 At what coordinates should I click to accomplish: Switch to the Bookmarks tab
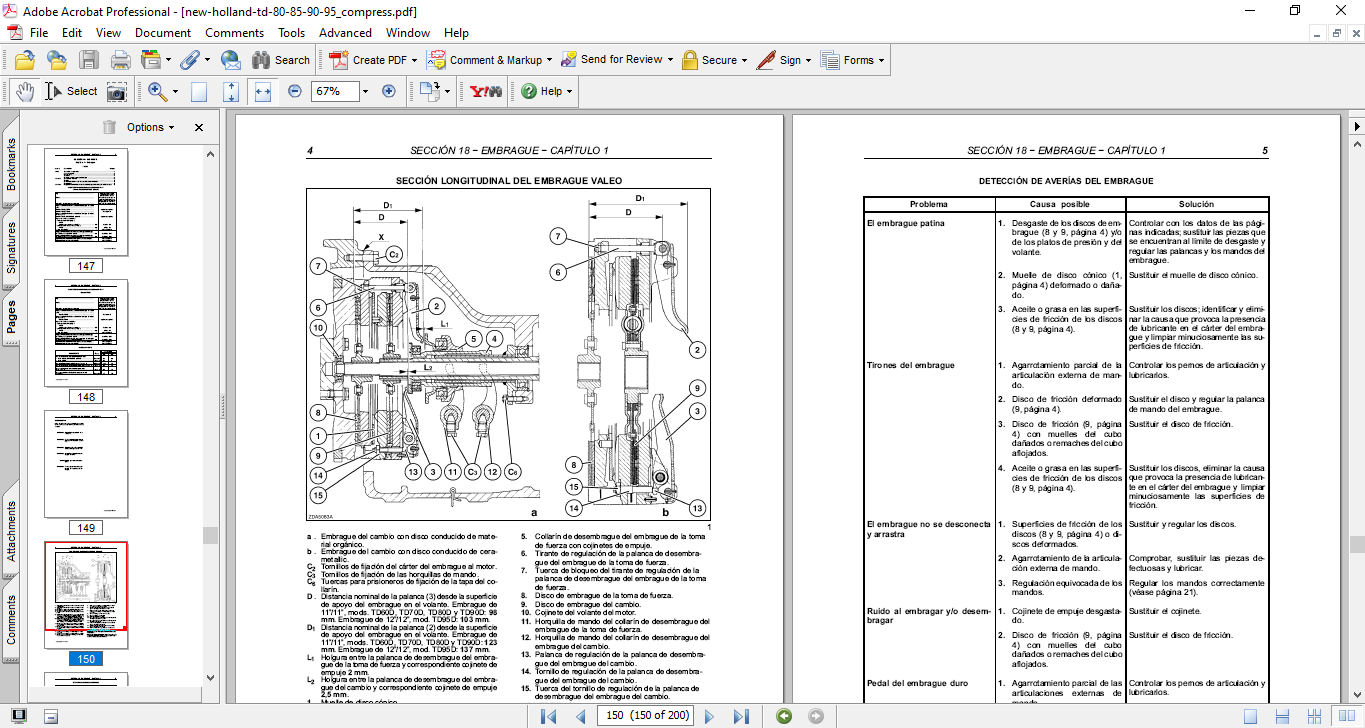11,165
